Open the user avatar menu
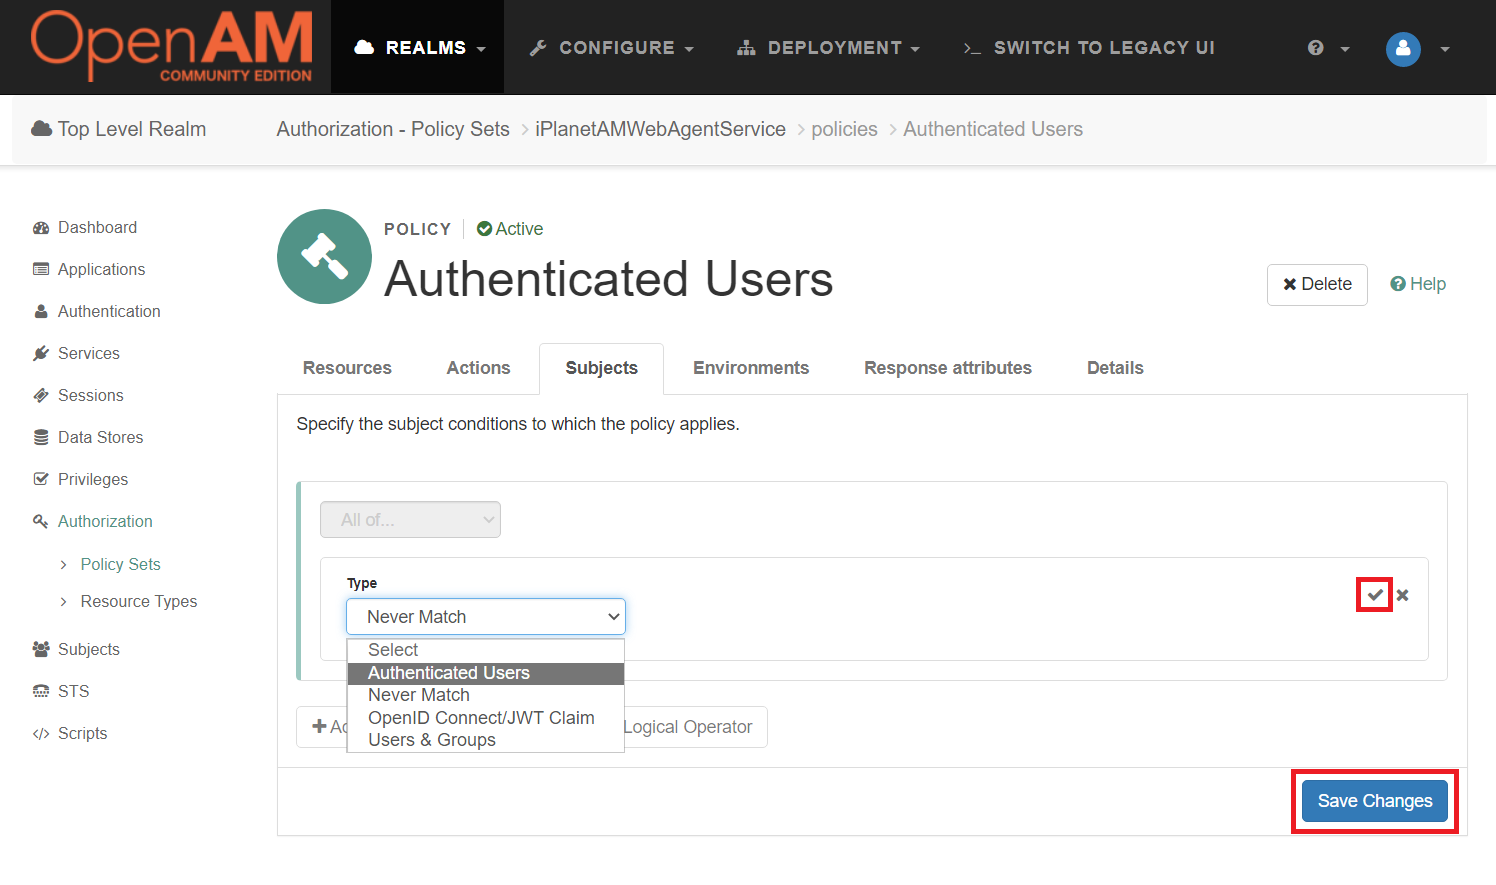 [x=1403, y=48]
